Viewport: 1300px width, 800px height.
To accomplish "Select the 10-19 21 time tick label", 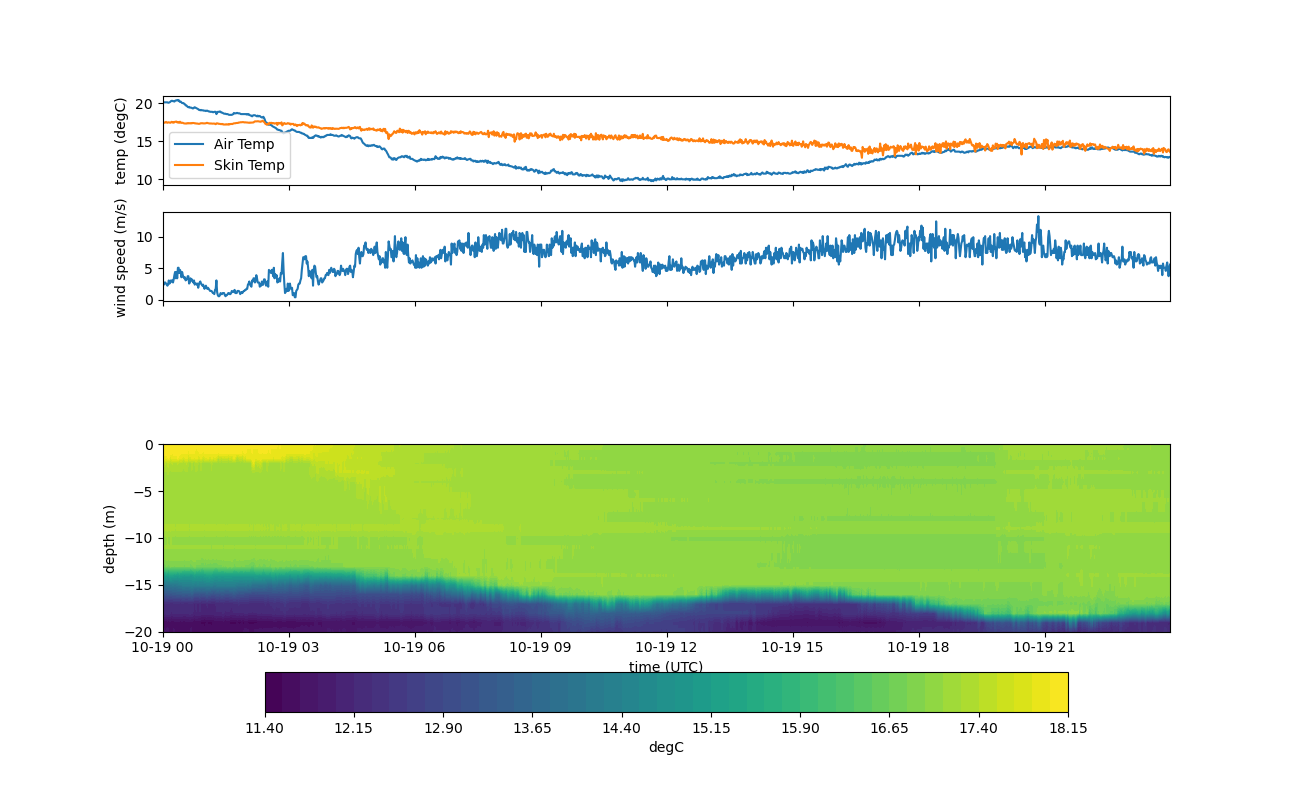I will coord(1045,647).
